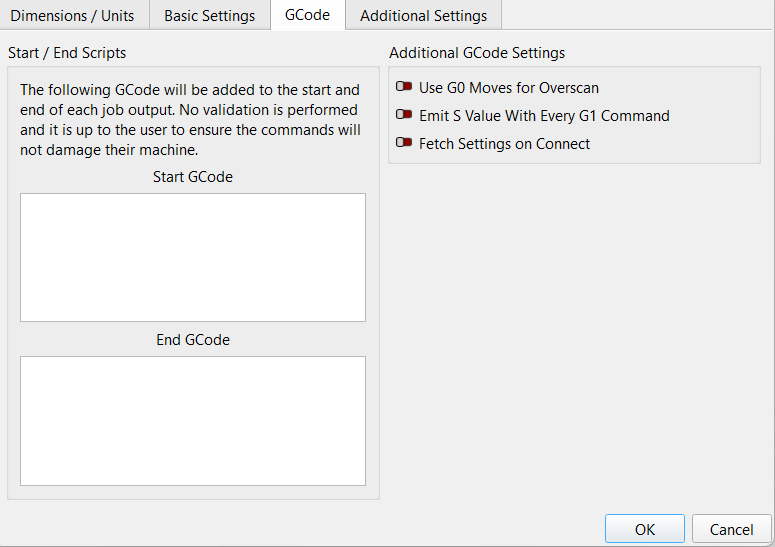
Task: Open the Basic Settings tab
Action: coord(209,16)
